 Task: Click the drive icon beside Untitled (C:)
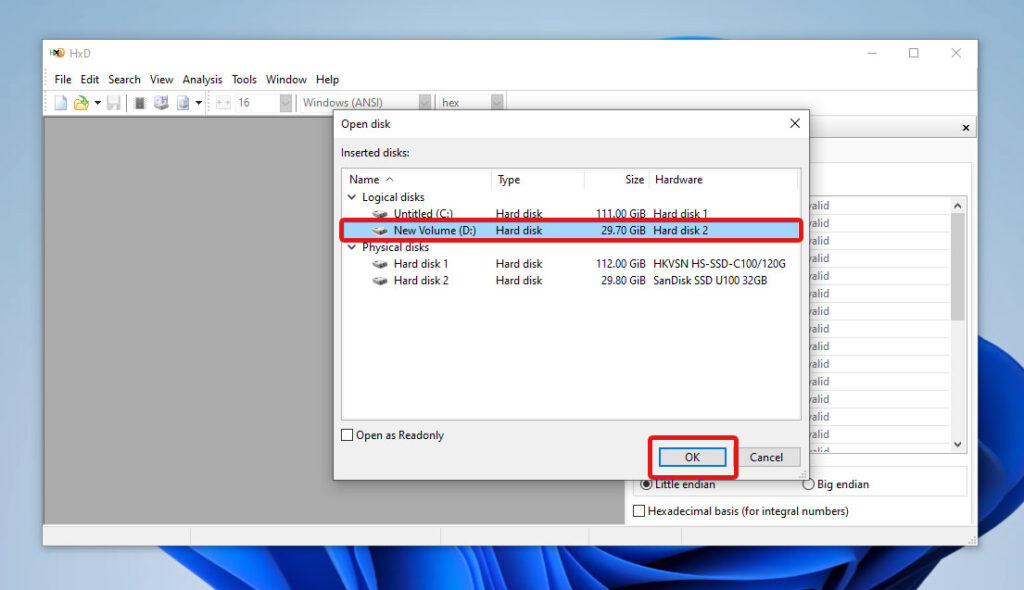(x=380, y=214)
